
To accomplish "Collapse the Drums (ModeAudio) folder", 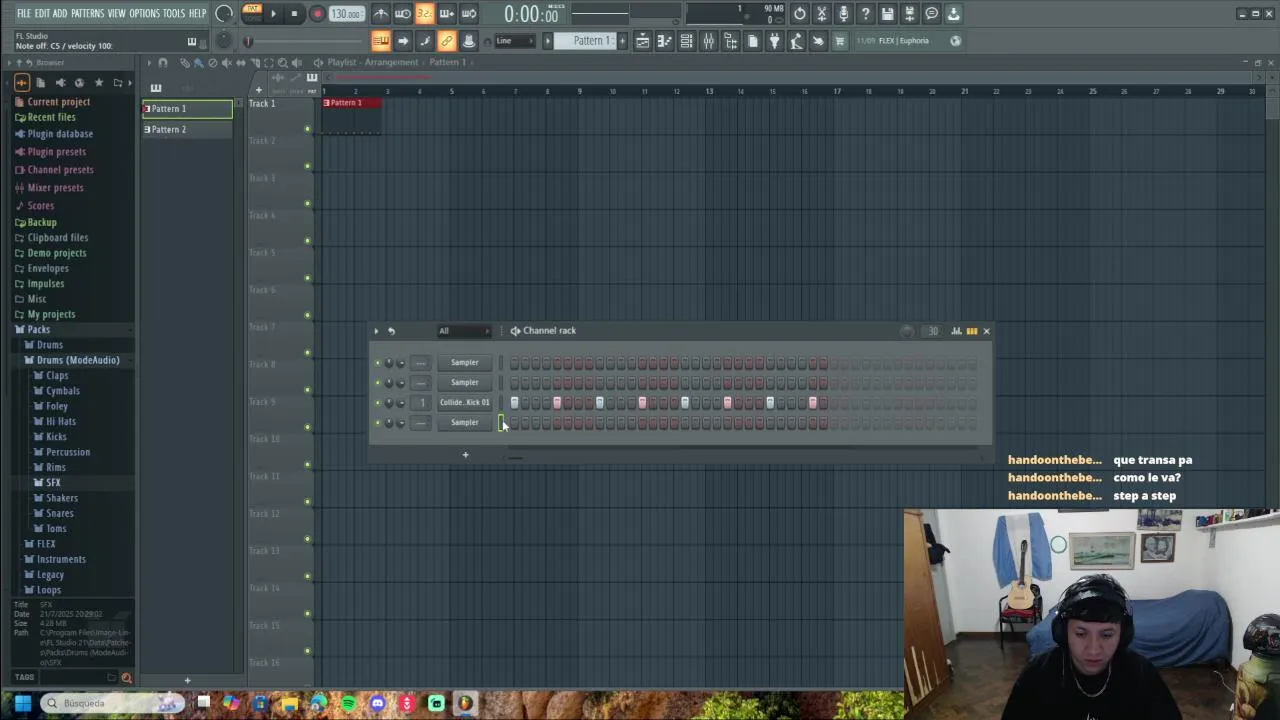I will [x=77, y=360].
